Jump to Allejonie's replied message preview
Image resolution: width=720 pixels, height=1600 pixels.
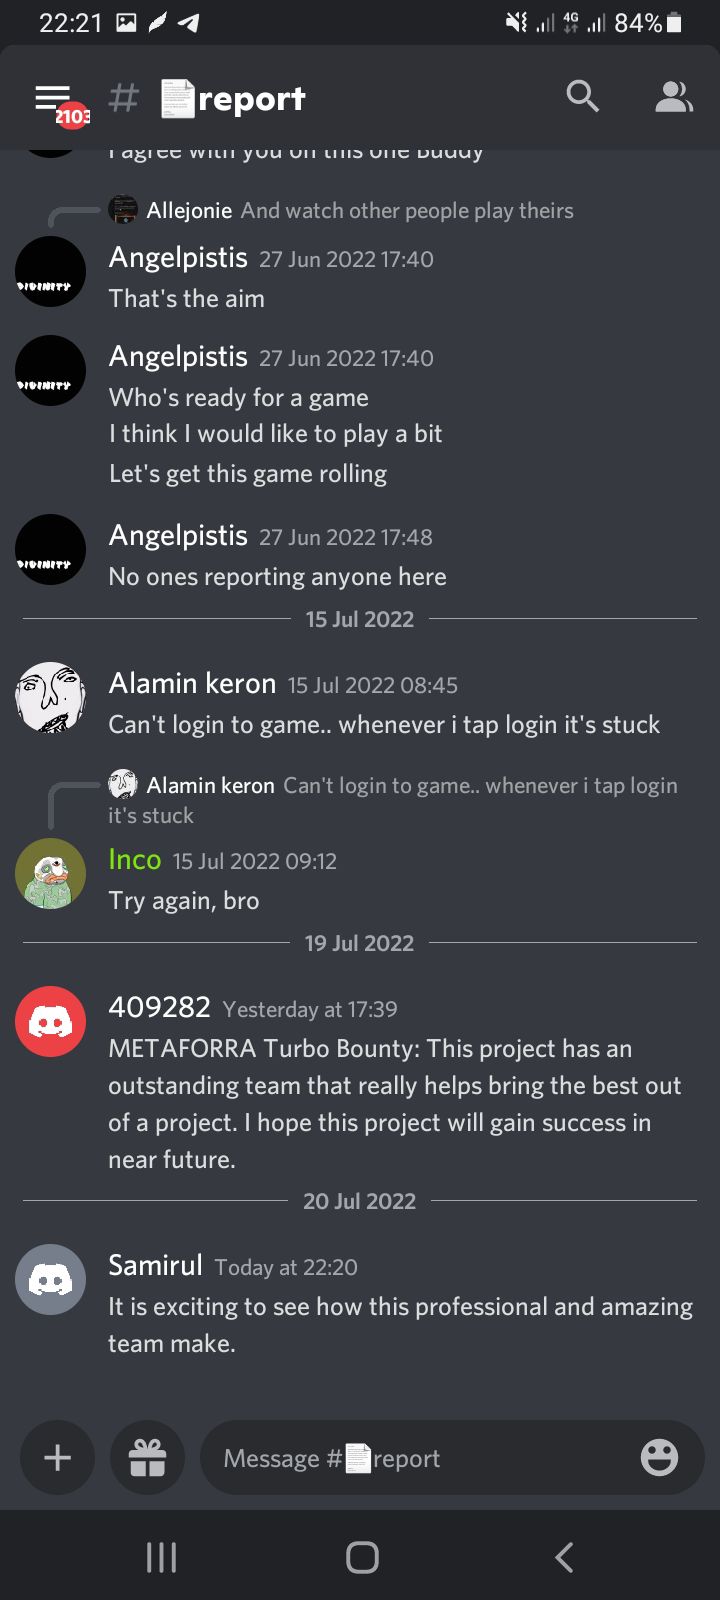click(360, 210)
